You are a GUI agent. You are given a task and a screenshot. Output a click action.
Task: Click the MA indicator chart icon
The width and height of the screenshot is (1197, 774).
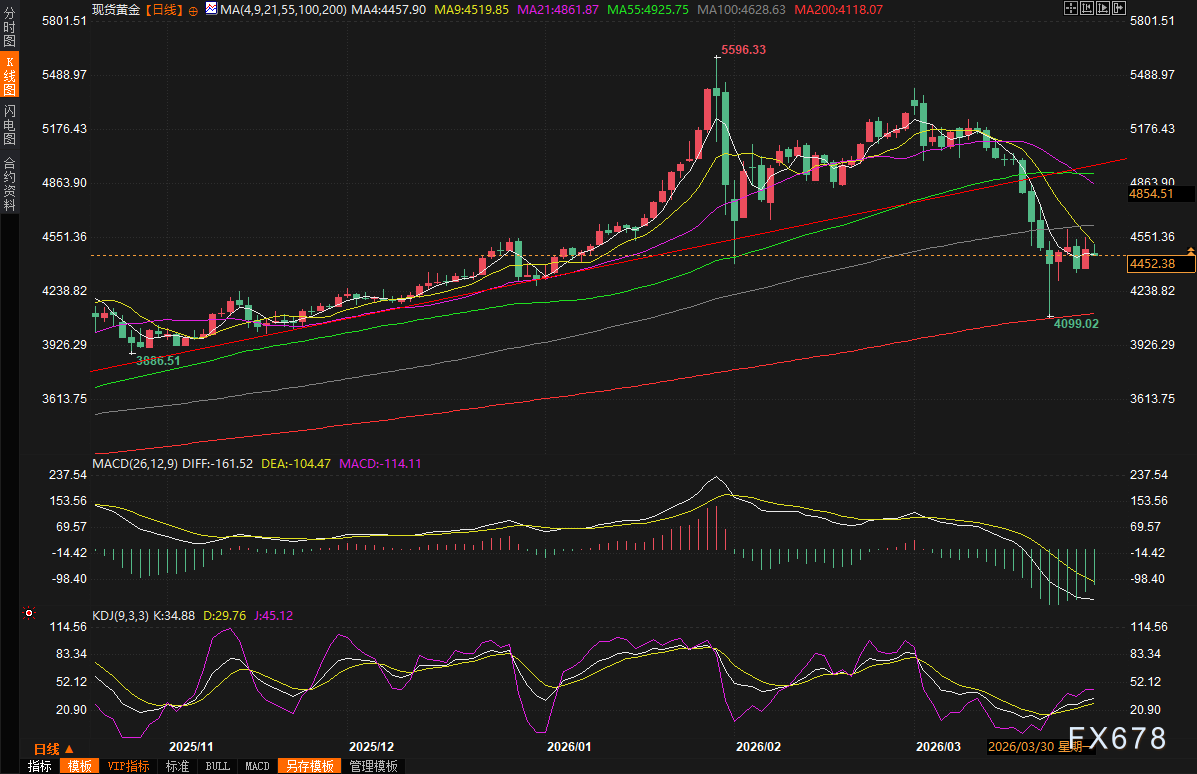[211, 8]
